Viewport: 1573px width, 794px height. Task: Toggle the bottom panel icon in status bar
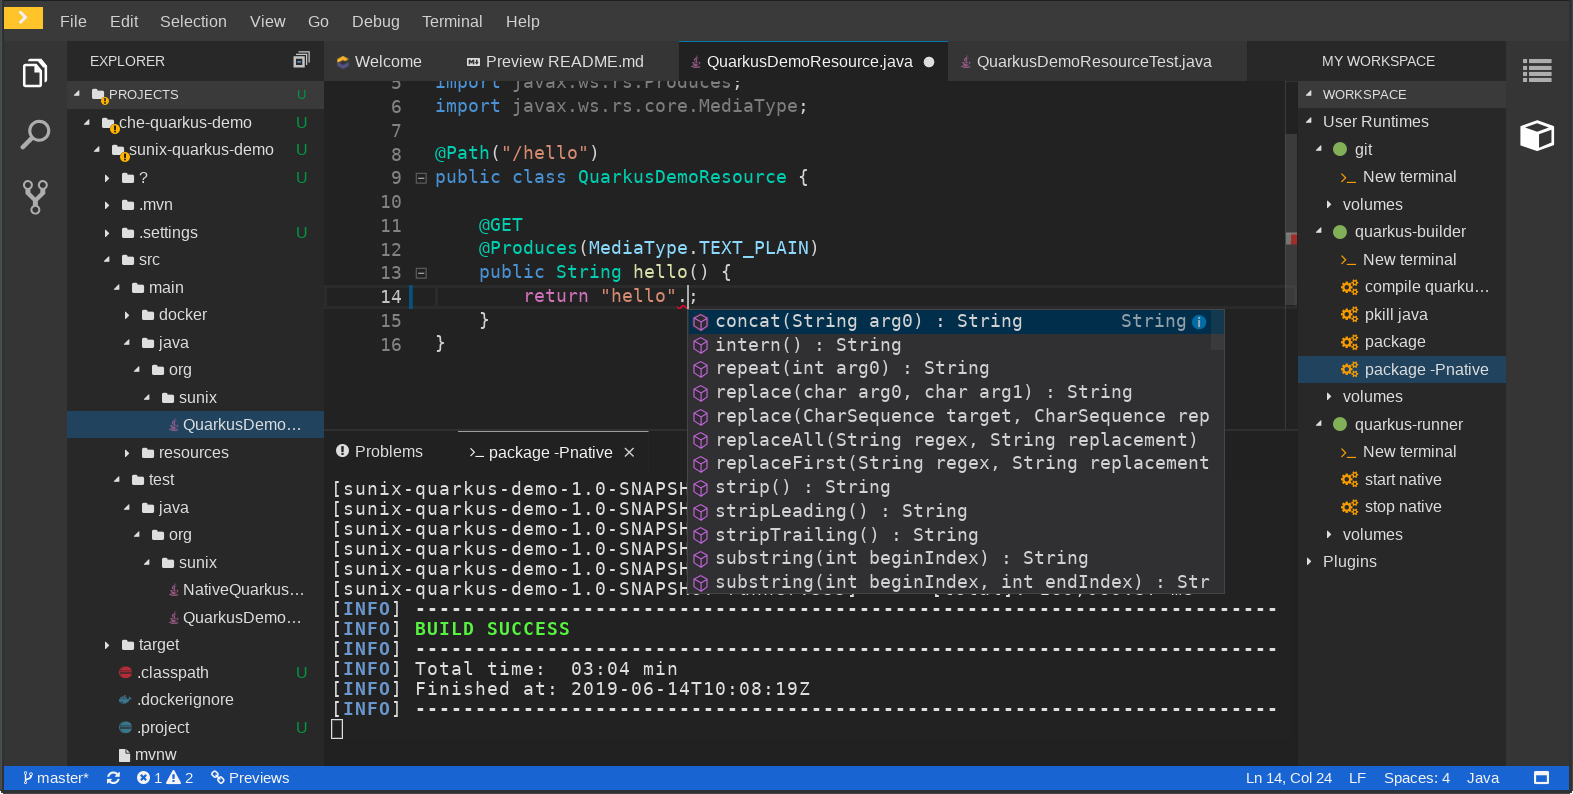1541,778
